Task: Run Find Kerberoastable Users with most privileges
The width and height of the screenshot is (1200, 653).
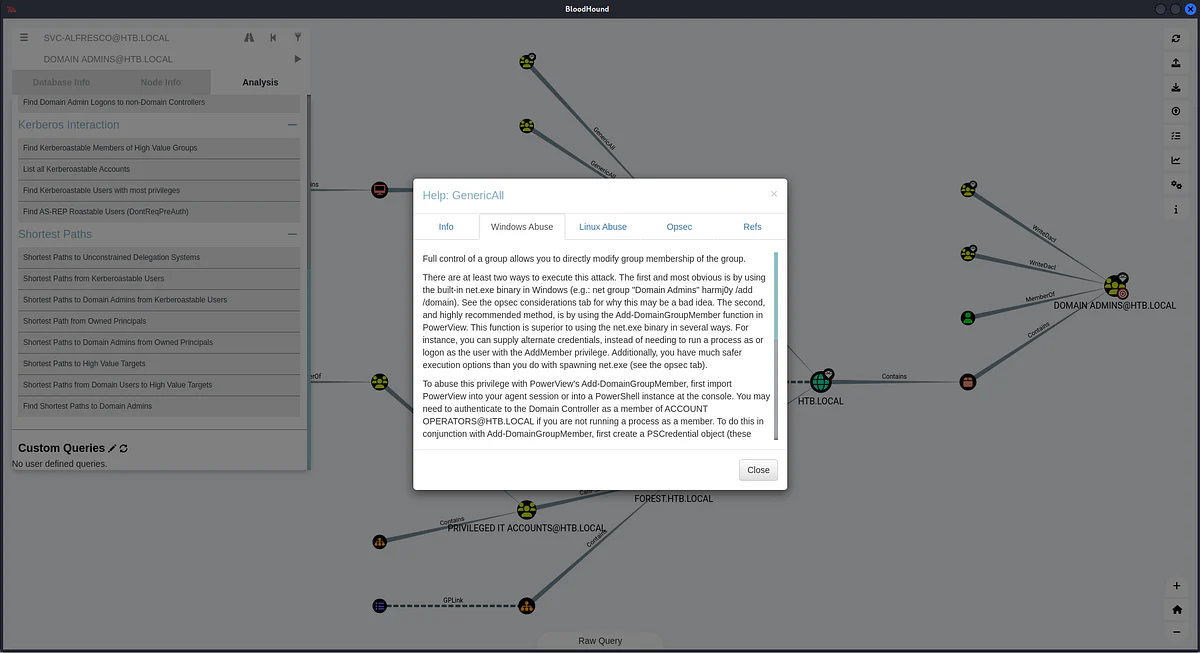Action: [159, 190]
